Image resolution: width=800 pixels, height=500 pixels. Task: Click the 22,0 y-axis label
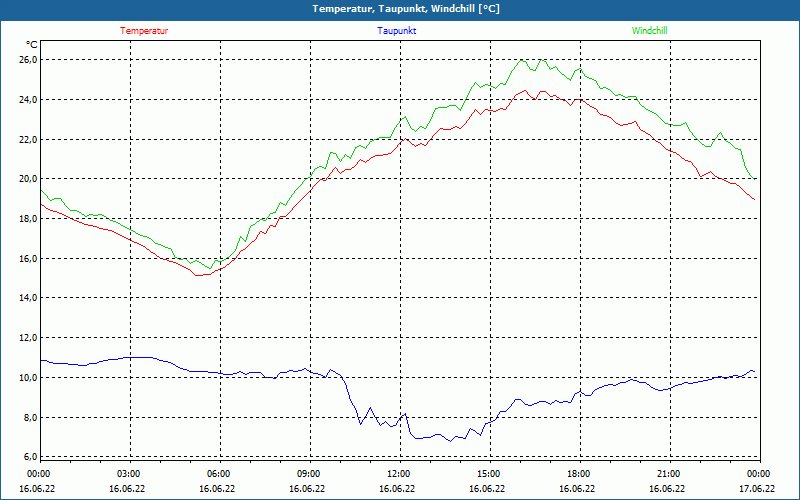click(28, 139)
